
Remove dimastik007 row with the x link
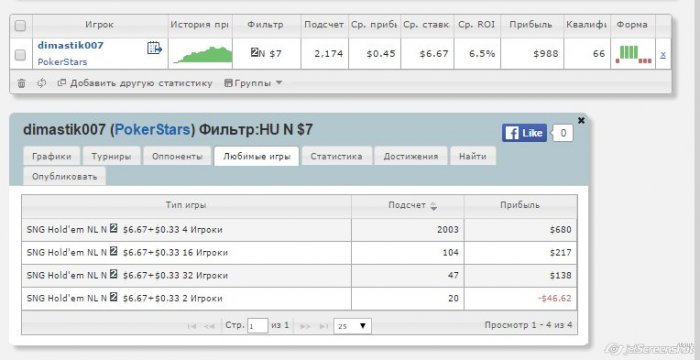click(663, 54)
